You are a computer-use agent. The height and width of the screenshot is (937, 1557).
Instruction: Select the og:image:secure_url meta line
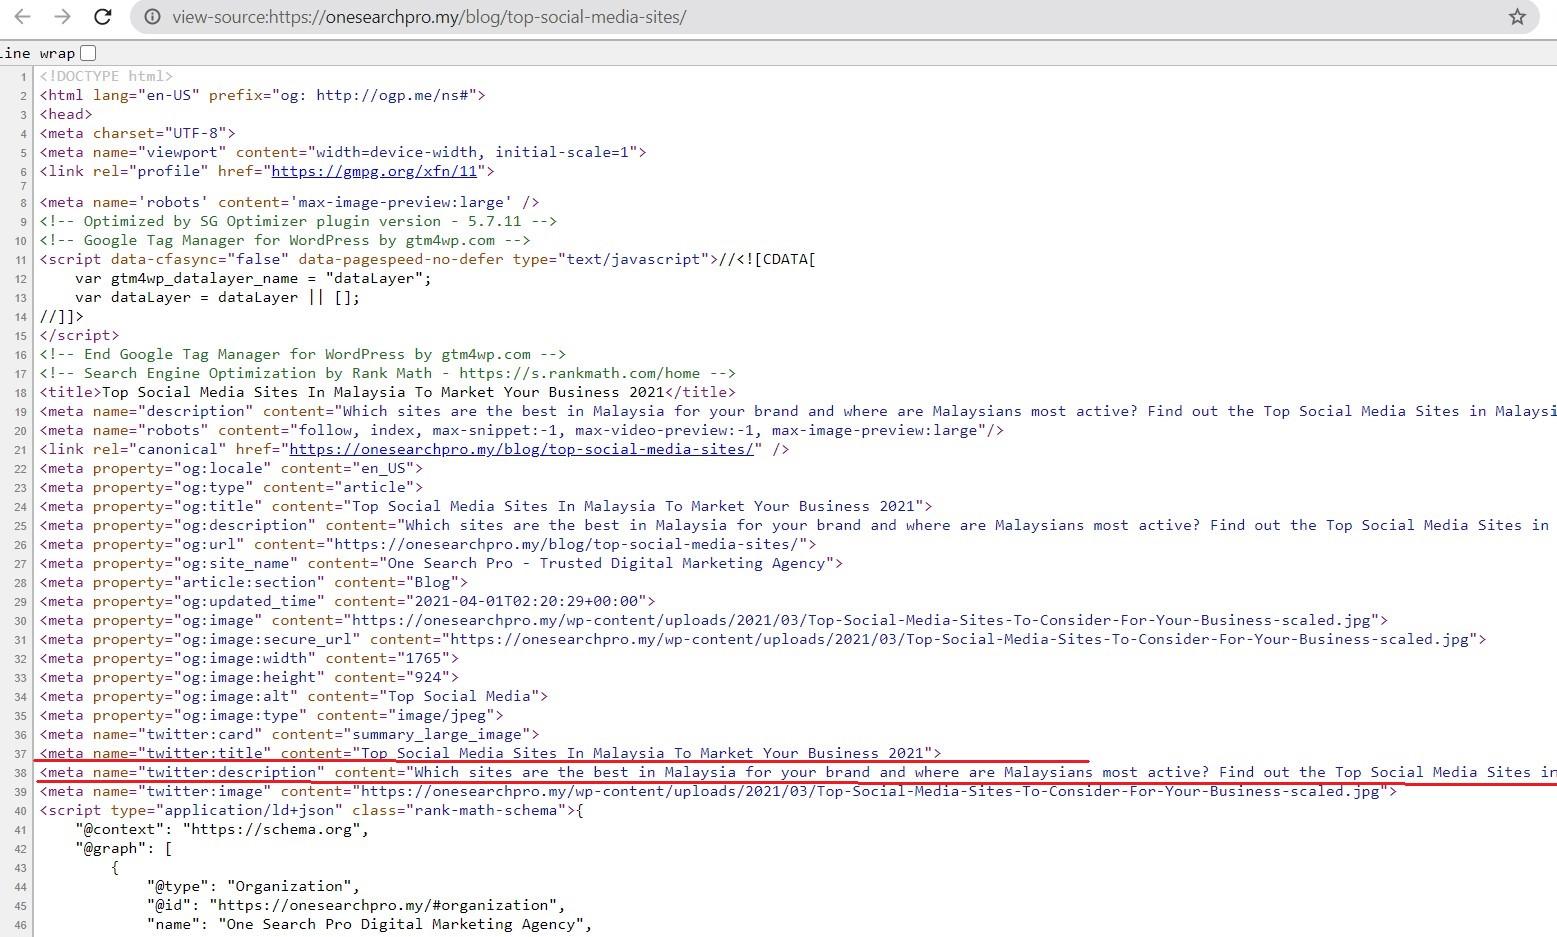point(763,639)
